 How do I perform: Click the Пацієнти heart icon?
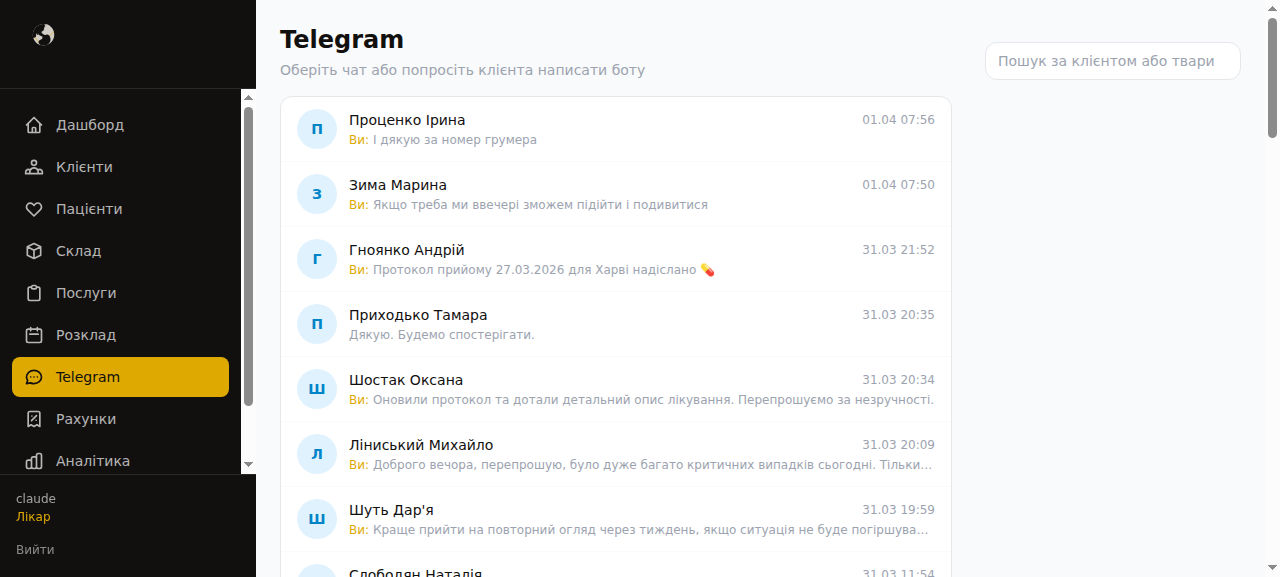34,209
